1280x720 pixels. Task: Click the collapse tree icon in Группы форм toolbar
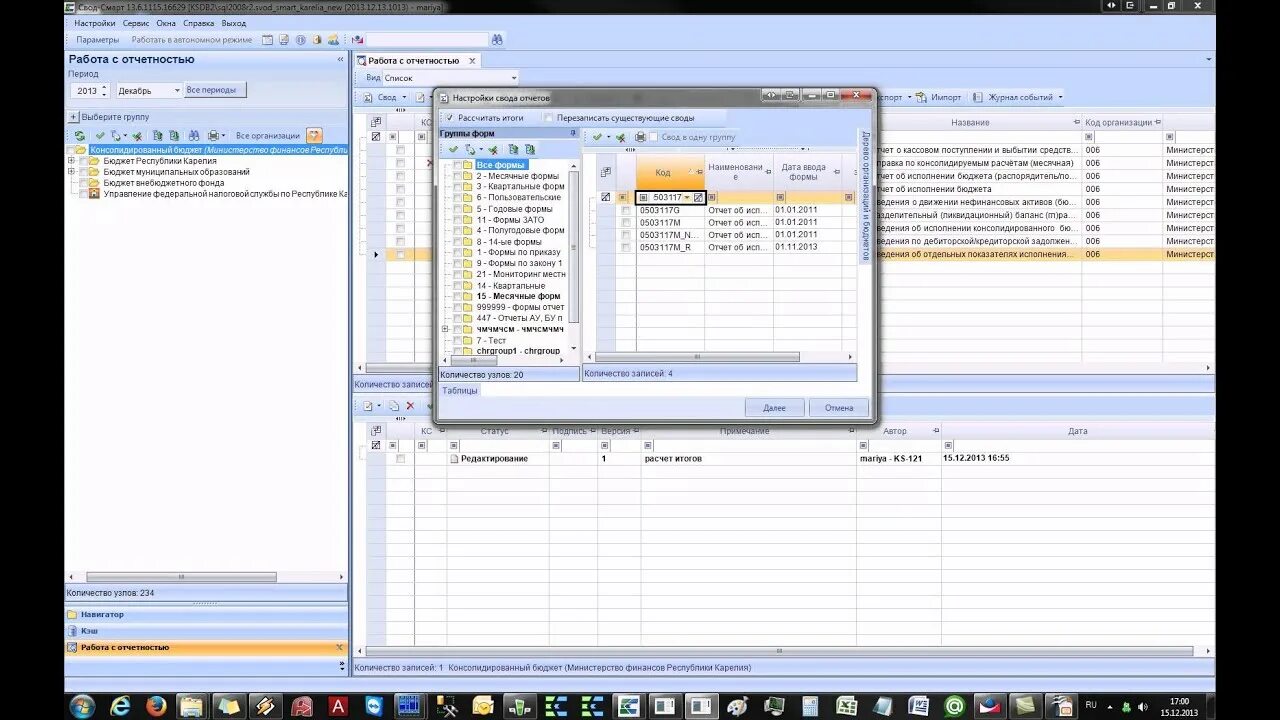530,149
